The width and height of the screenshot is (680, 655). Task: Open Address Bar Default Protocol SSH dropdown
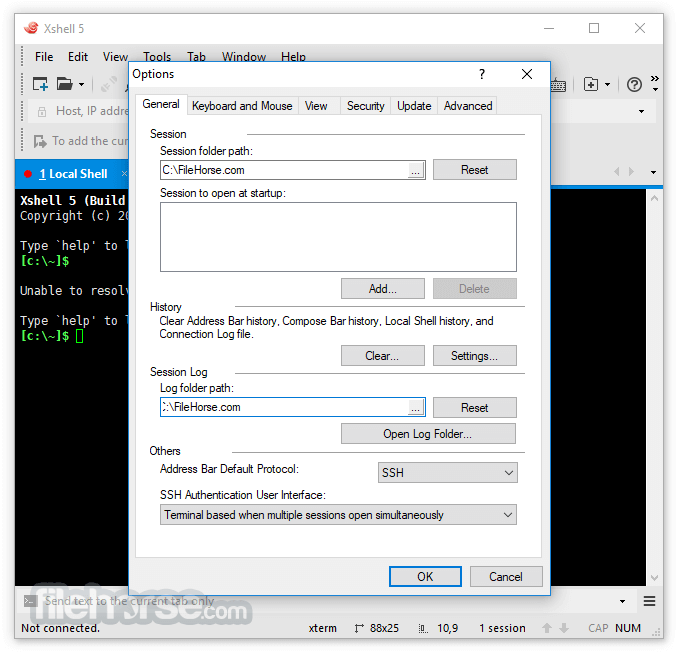(x=448, y=473)
